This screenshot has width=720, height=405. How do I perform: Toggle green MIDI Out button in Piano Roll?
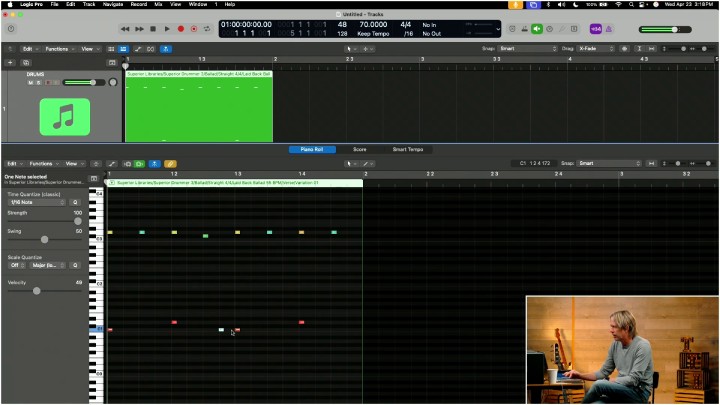tap(139, 164)
